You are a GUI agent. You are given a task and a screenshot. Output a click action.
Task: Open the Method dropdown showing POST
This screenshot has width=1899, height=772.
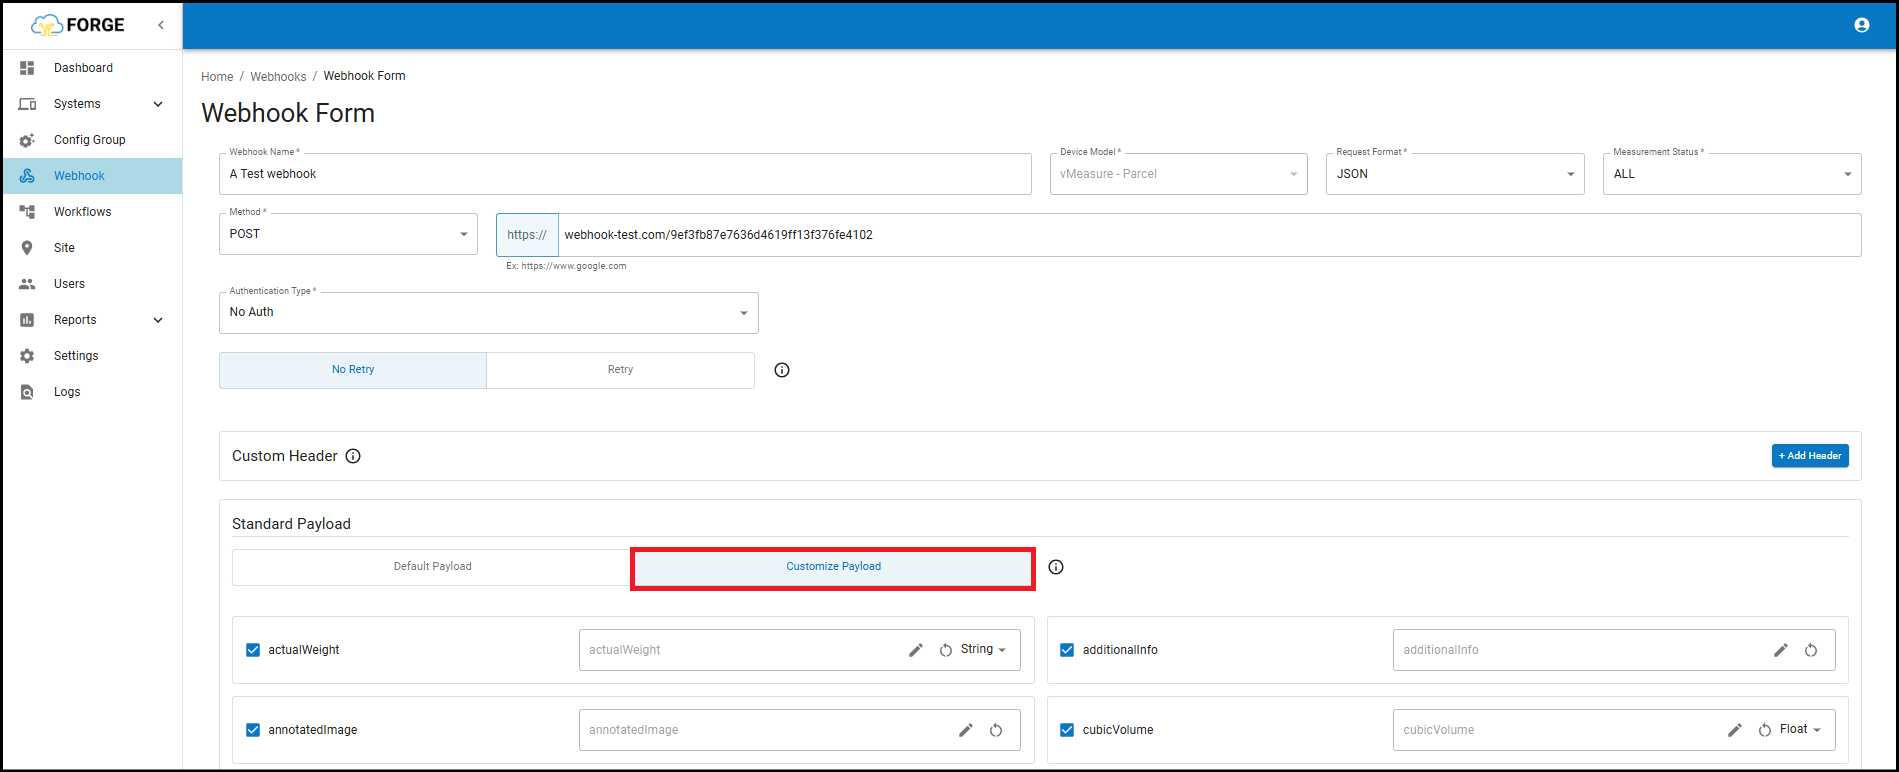click(348, 234)
